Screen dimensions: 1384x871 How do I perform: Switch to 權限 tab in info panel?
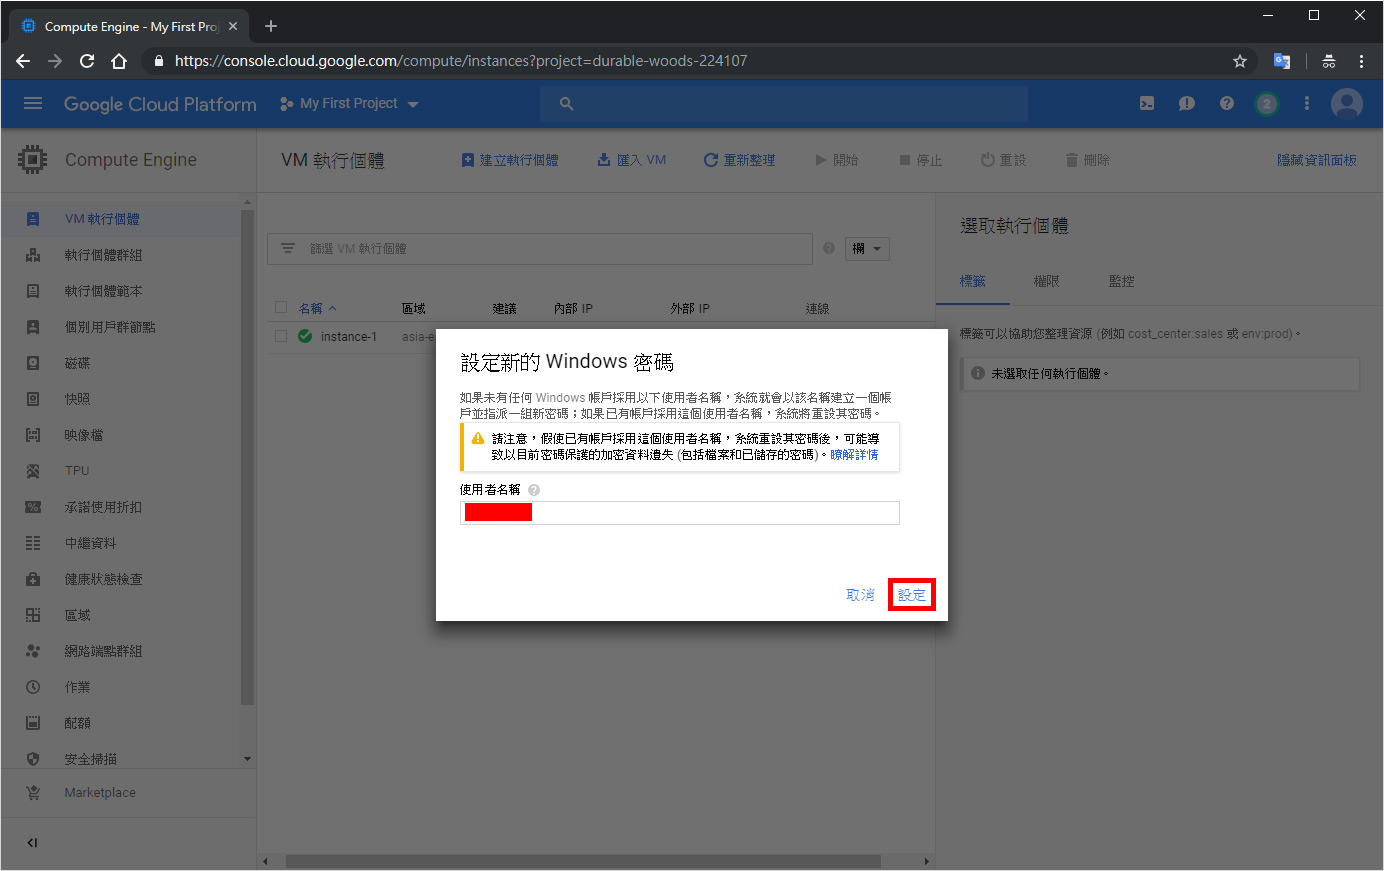[x=1046, y=282]
